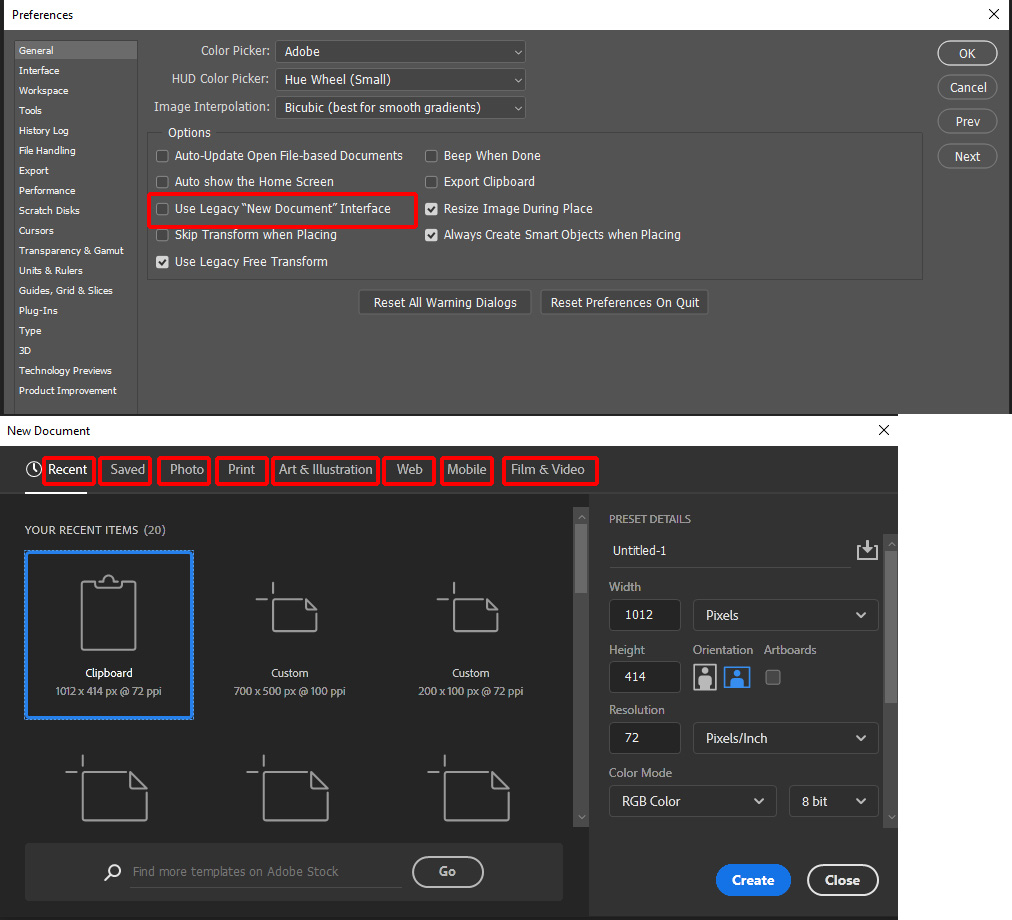
Task: Click the Create button
Action: coord(753,880)
